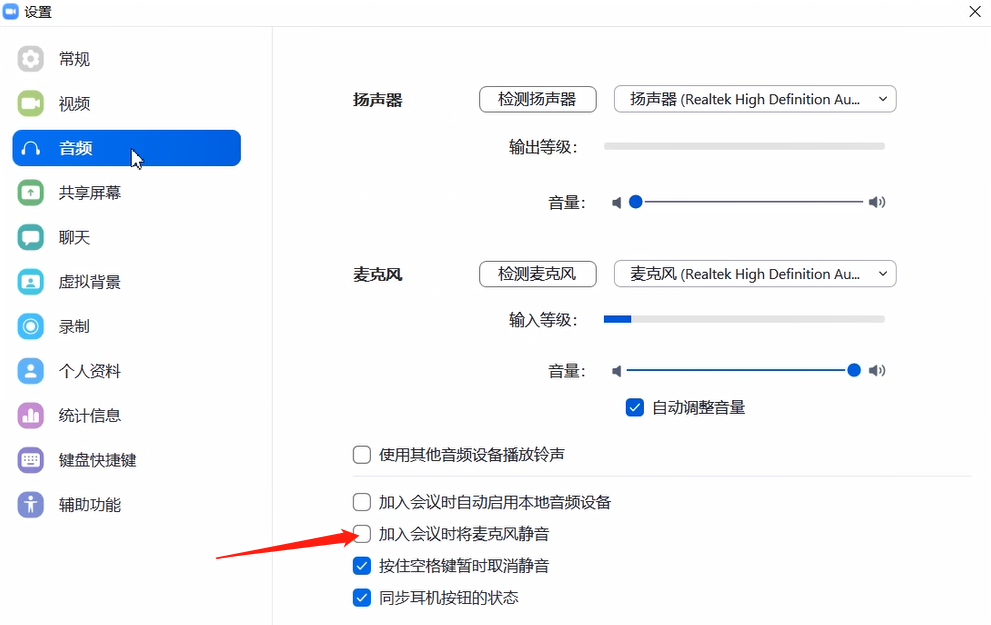This screenshot has height=625, width=991.
Task: Open 键盘快捷键 via the keyboard icon
Action: point(30,460)
